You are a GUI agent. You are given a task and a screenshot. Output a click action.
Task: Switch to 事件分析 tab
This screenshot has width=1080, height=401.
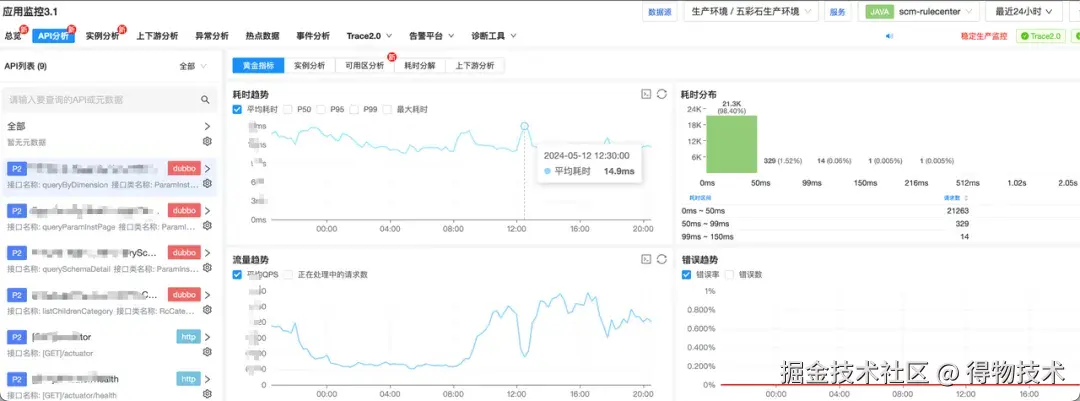click(313, 36)
